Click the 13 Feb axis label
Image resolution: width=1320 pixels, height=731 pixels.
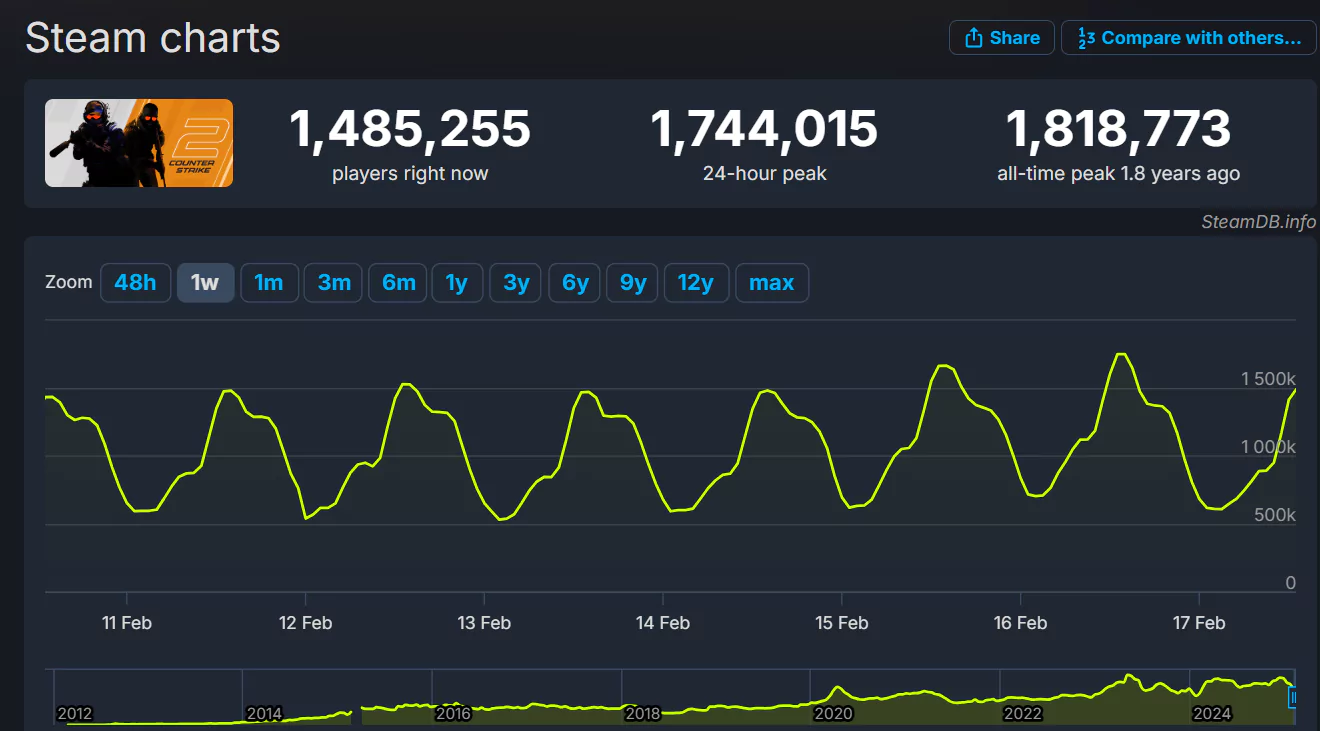[x=484, y=623]
